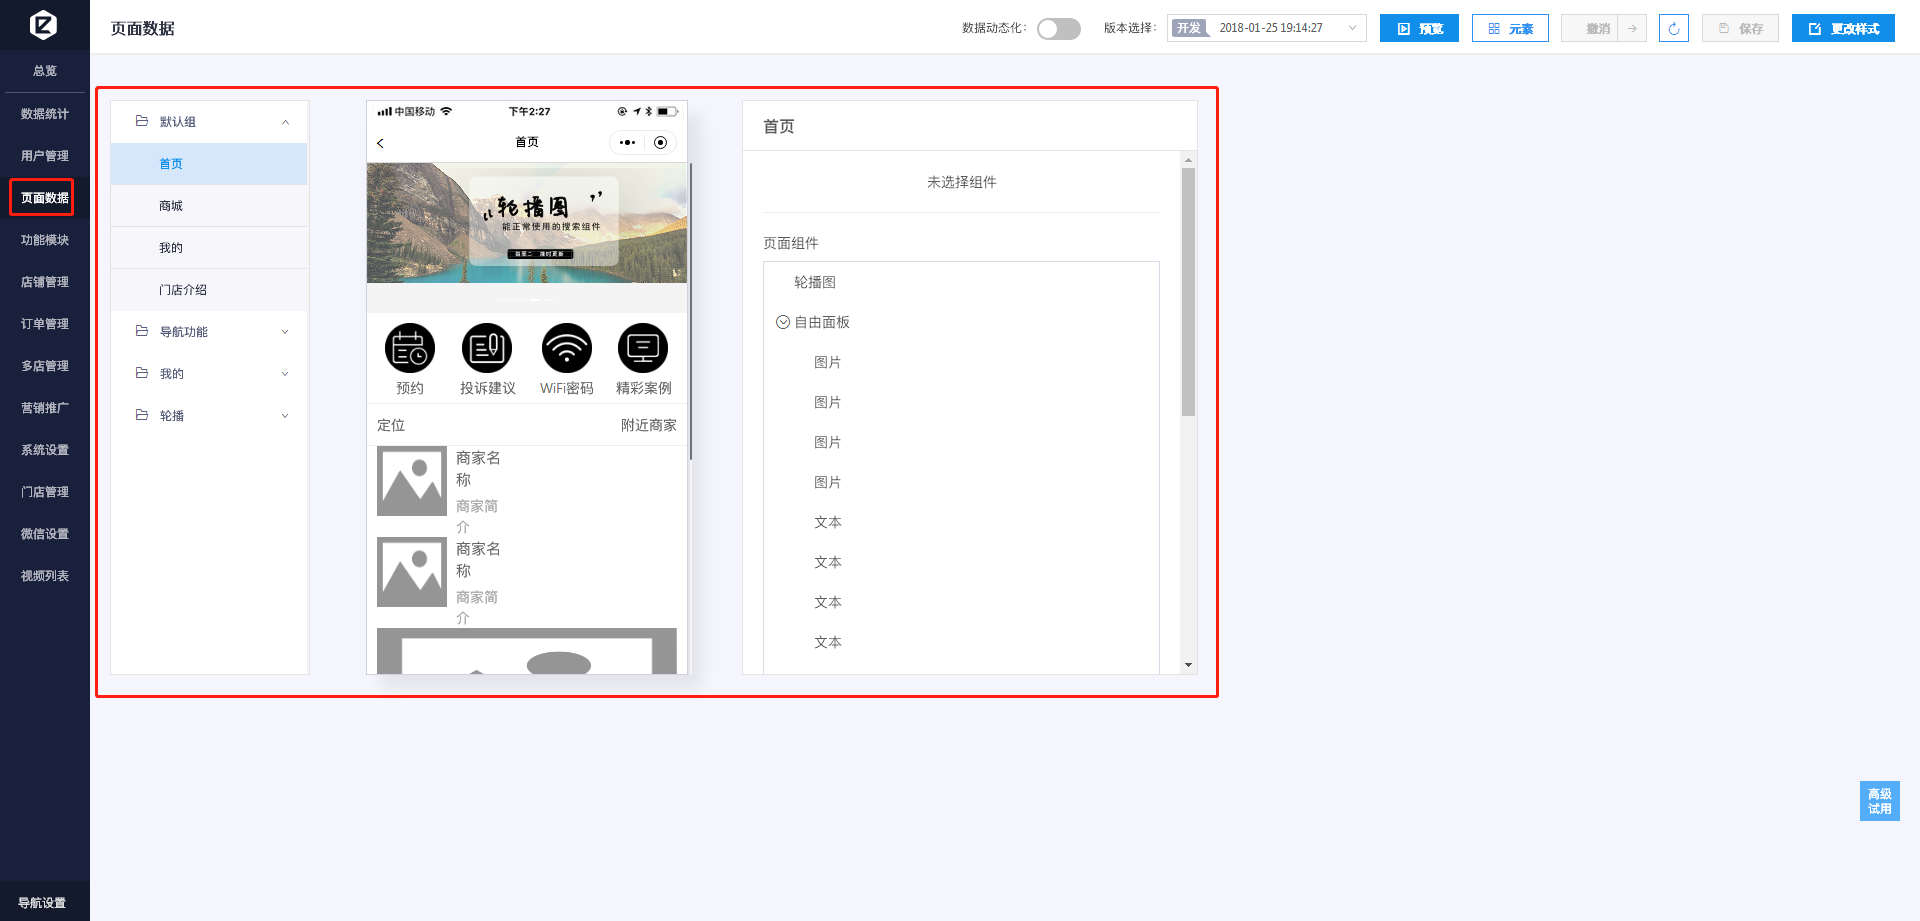The width and height of the screenshot is (1920, 921).
Task: Select the 商城 page in page list
Action: (x=171, y=206)
